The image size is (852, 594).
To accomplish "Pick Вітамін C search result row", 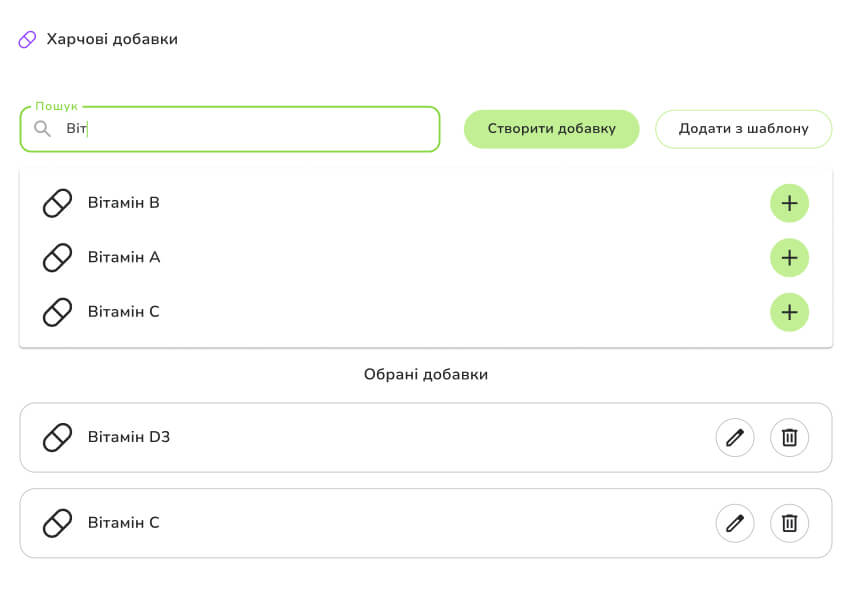I will click(124, 312).
